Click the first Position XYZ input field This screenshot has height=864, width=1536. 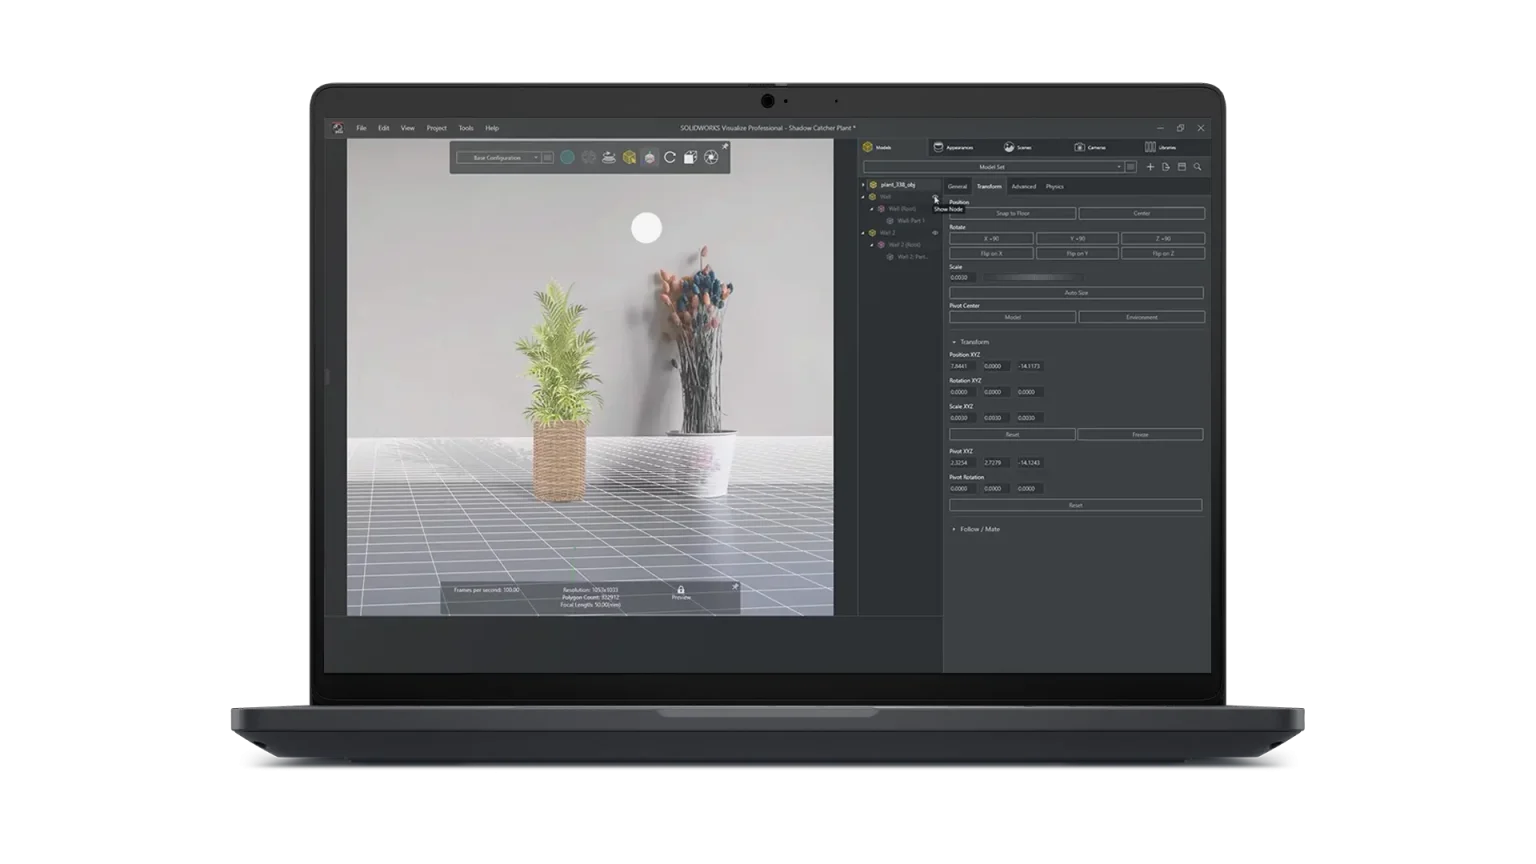[960, 366]
